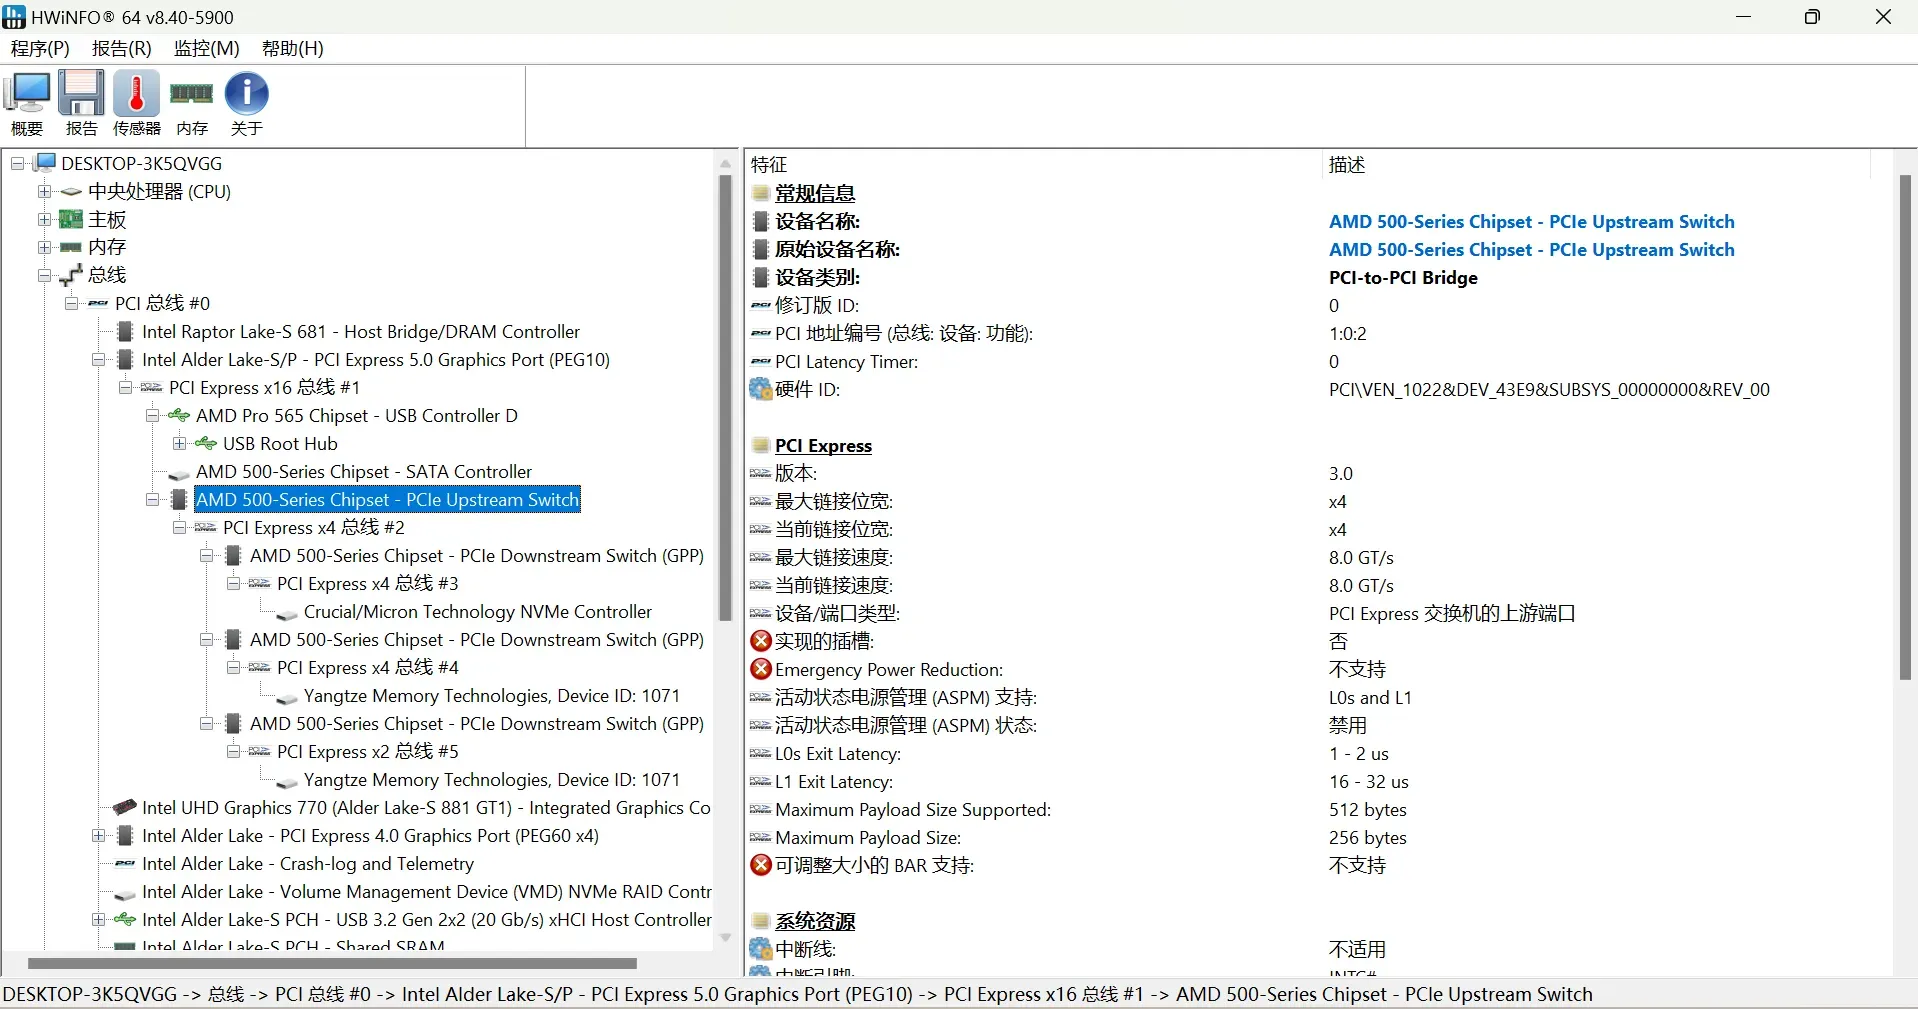Select PCI Express x4 总线 #3
The width and height of the screenshot is (1918, 1009).
click(x=368, y=583)
